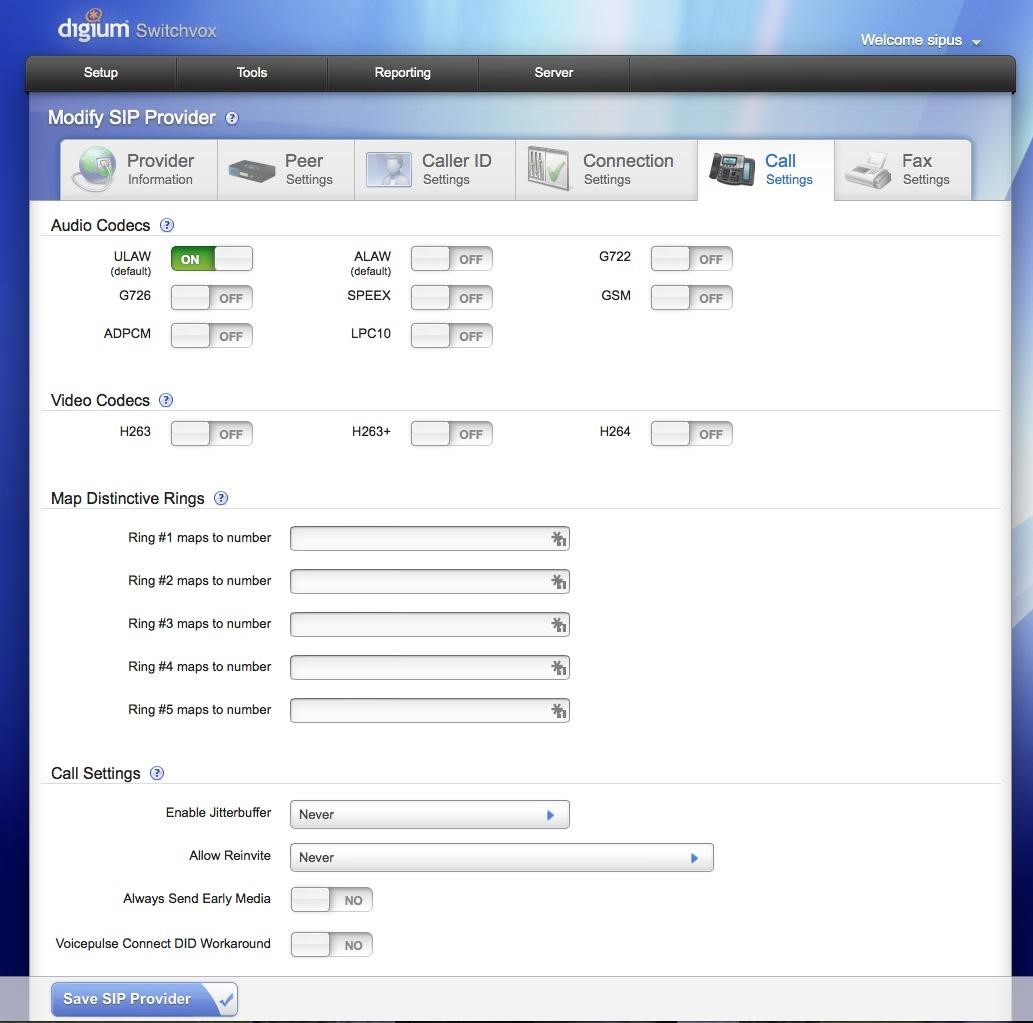Image resolution: width=1033 pixels, height=1023 pixels.
Task: Click the Map Distinctive Rings help icon
Action: [221, 499]
